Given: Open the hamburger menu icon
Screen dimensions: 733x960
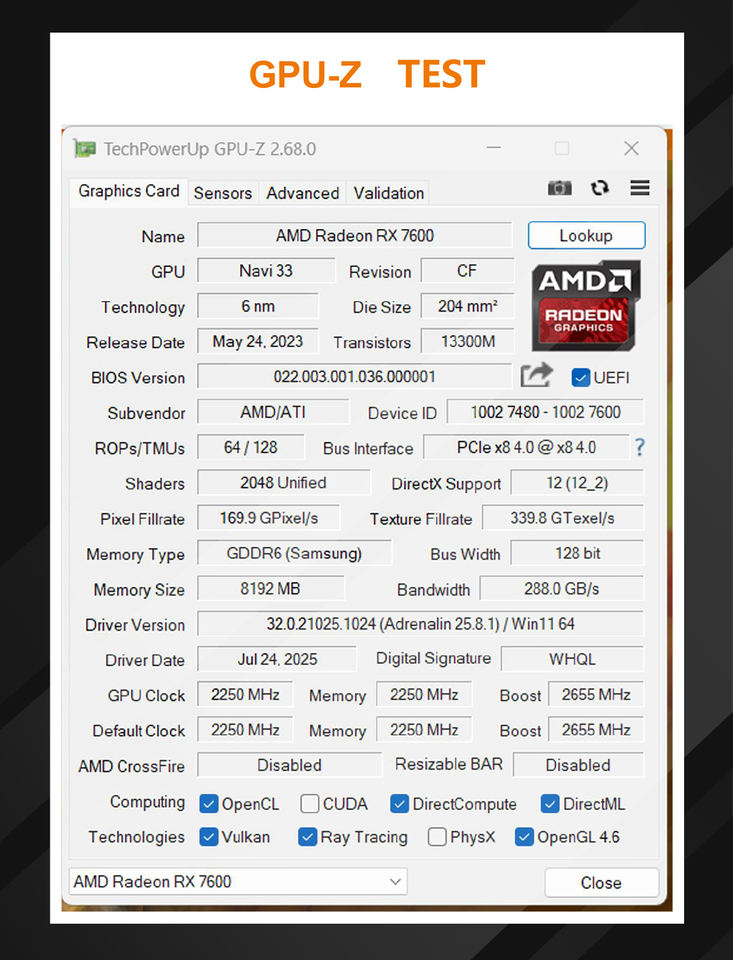Looking at the screenshot, I should coord(640,188).
